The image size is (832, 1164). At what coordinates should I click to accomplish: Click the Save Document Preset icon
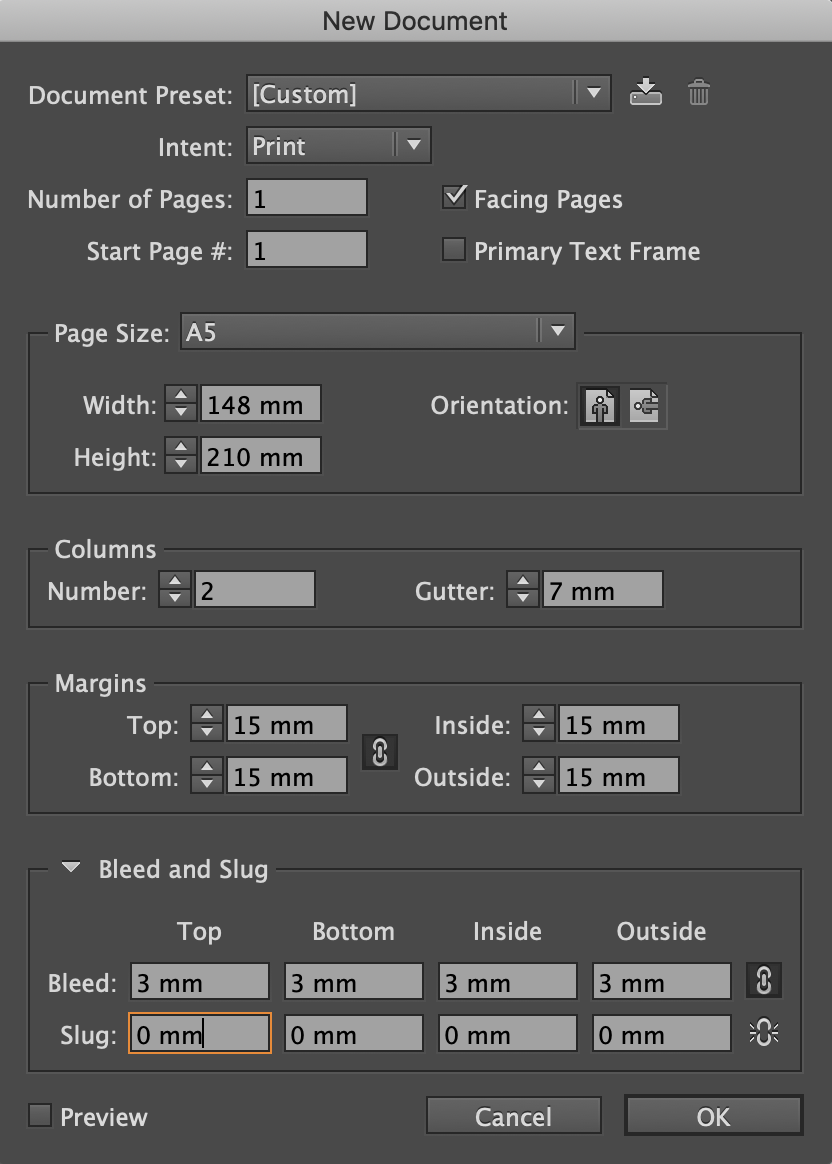pos(646,93)
